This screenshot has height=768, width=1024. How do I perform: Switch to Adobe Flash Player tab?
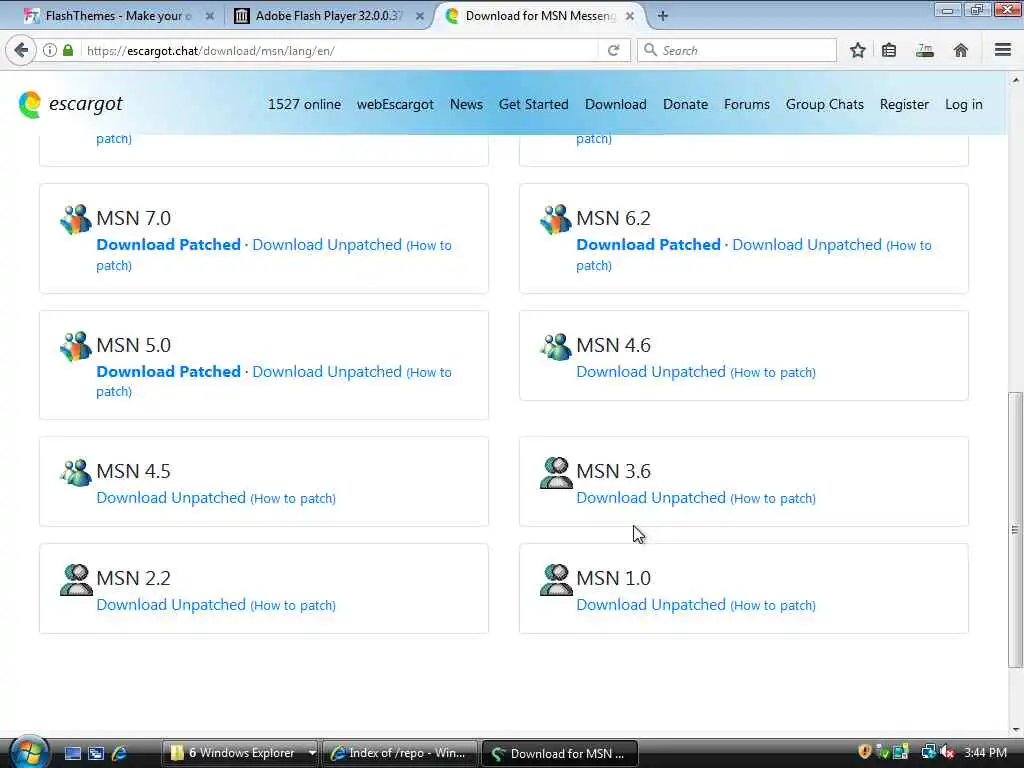tap(327, 16)
